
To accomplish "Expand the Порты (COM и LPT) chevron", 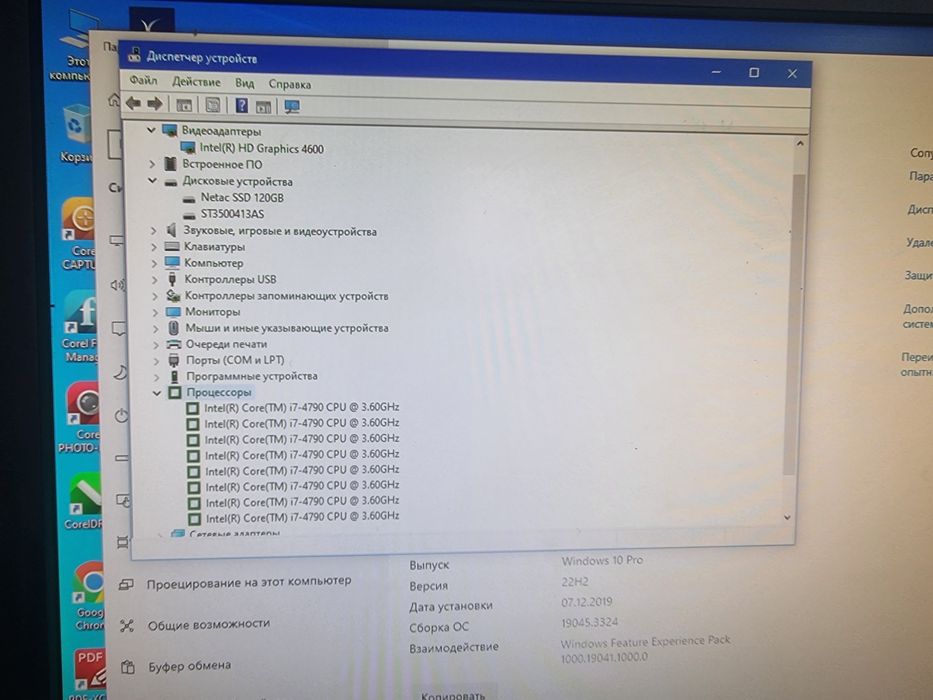I will (156, 360).
